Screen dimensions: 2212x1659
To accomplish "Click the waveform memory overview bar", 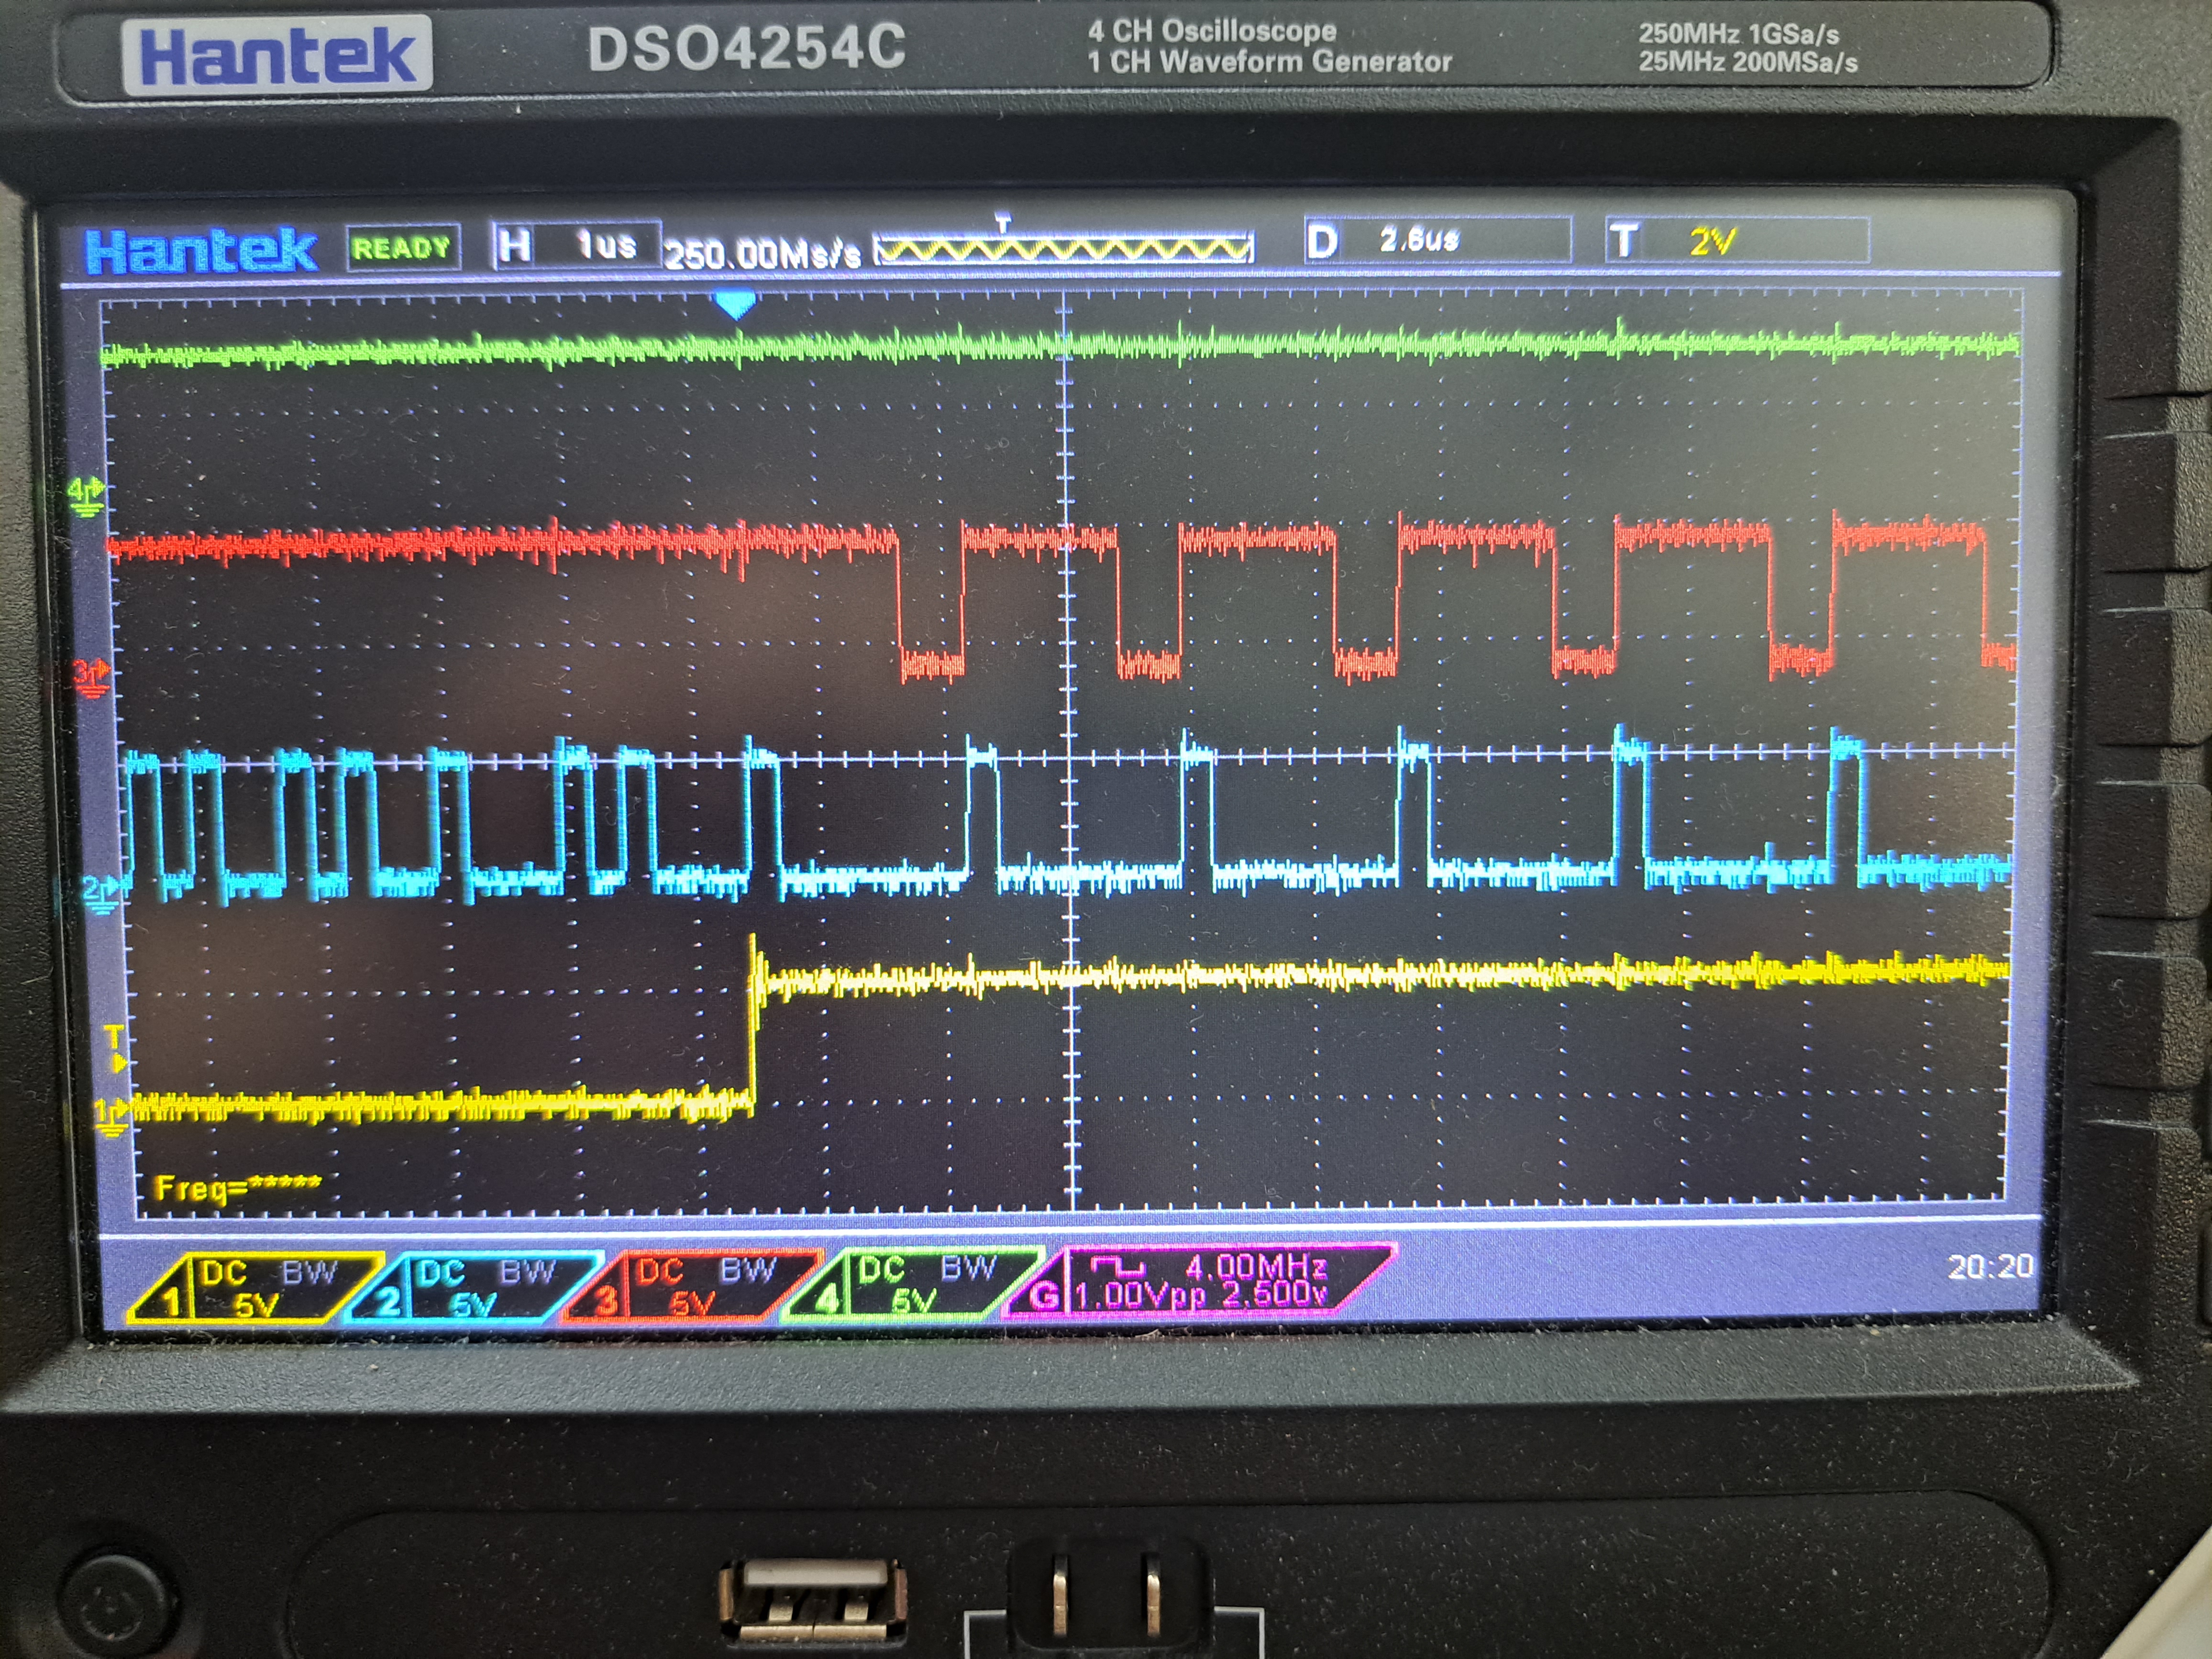I will coord(1063,247).
